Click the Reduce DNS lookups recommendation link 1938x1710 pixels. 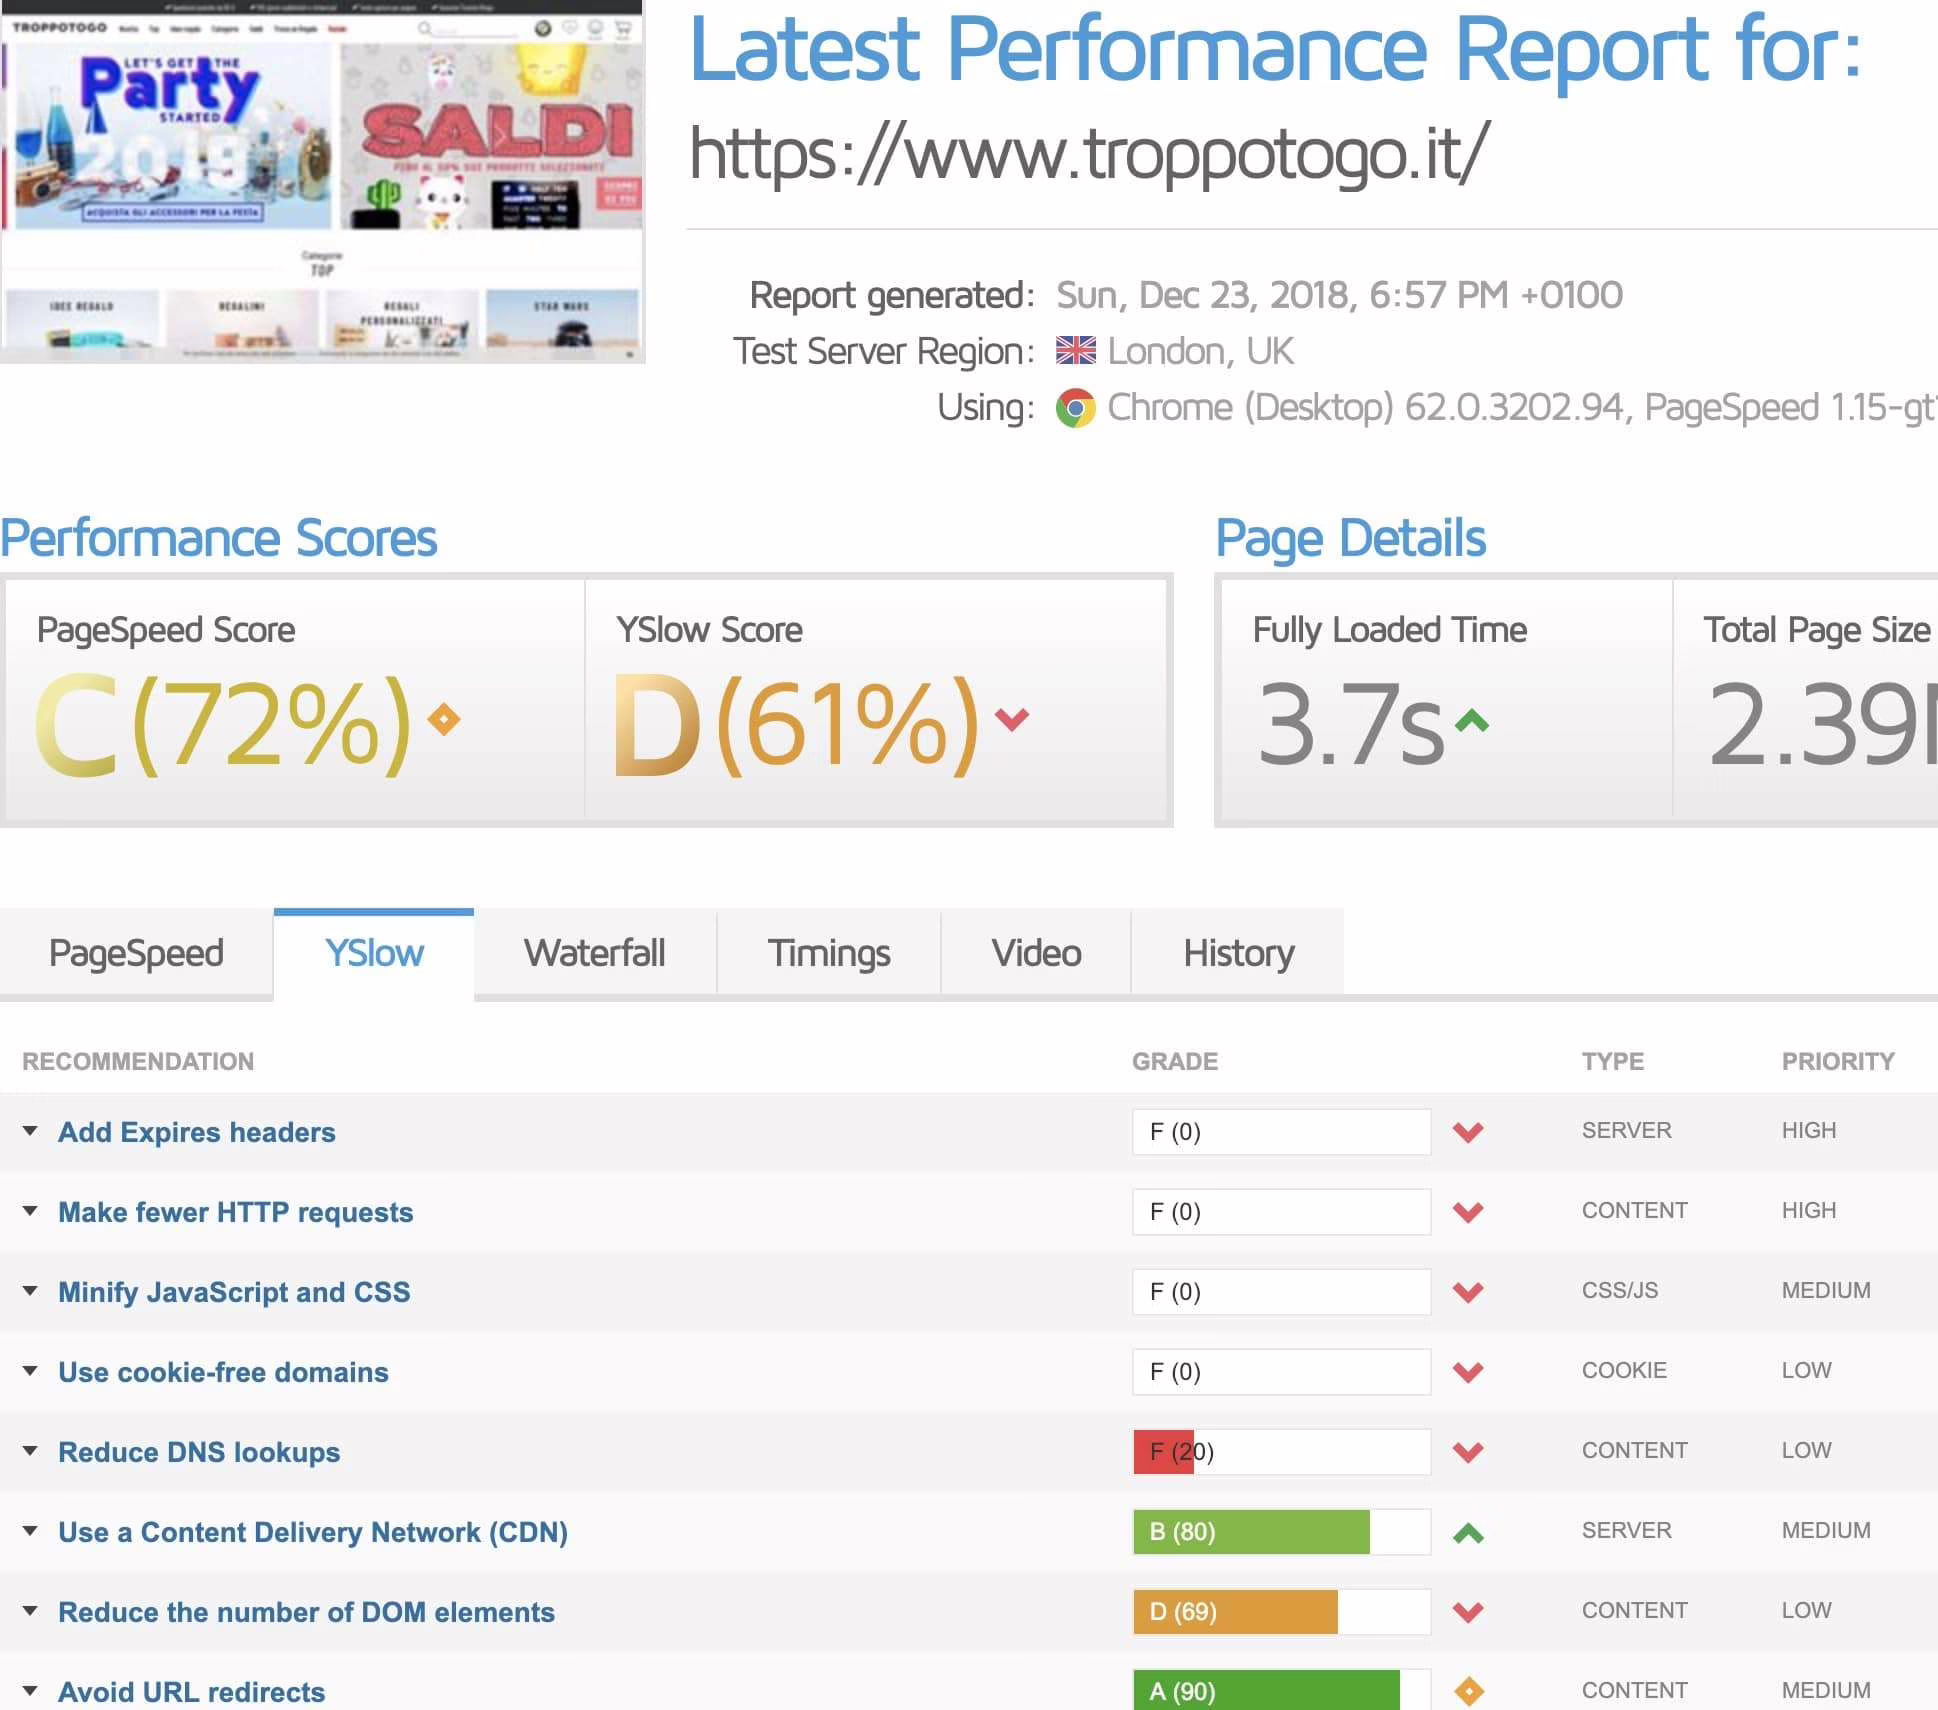coord(198,1452)
